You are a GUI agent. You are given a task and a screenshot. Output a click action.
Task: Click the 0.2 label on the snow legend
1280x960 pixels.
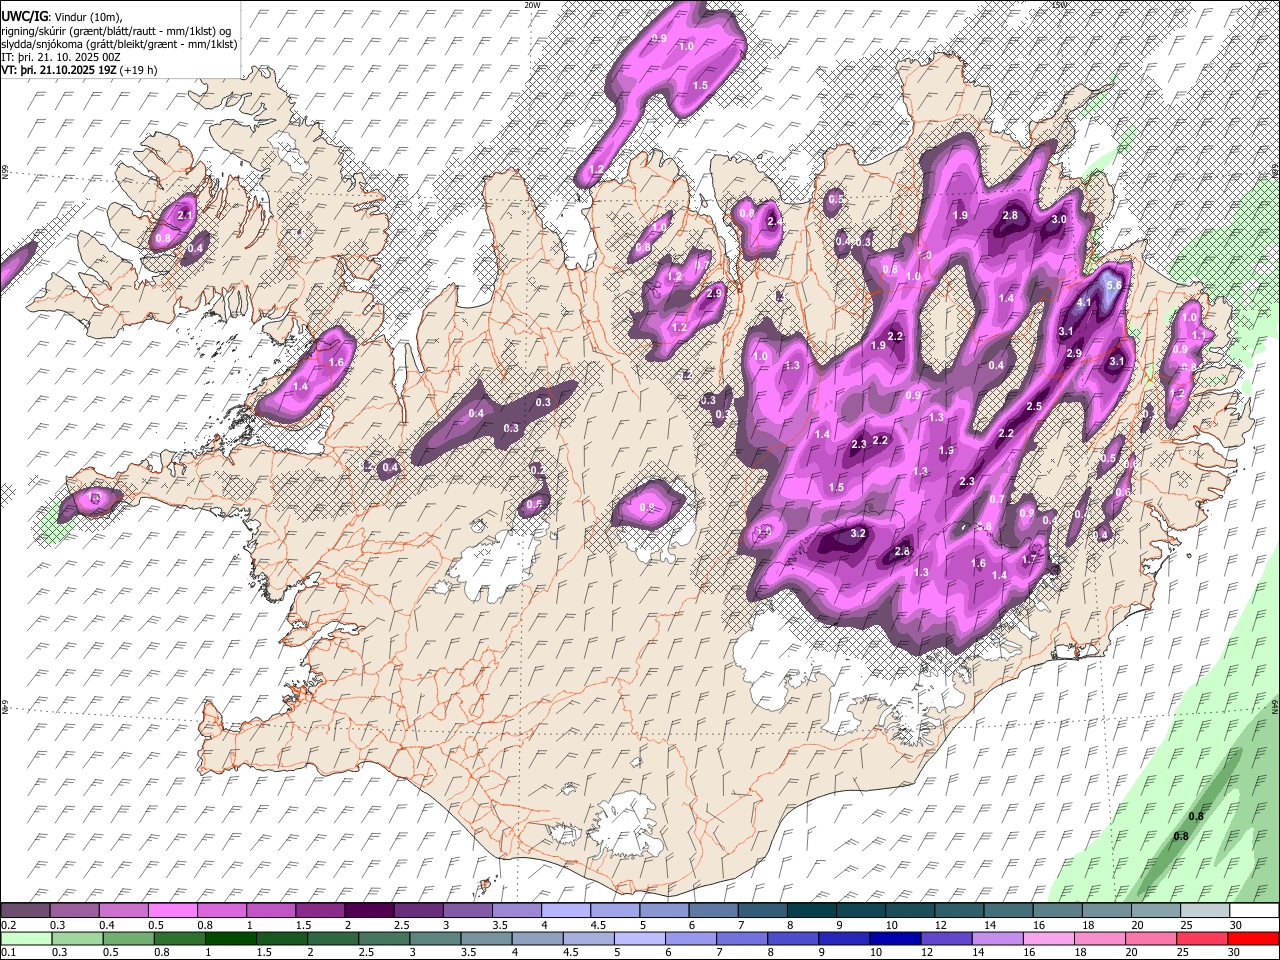tap(7, 925)
